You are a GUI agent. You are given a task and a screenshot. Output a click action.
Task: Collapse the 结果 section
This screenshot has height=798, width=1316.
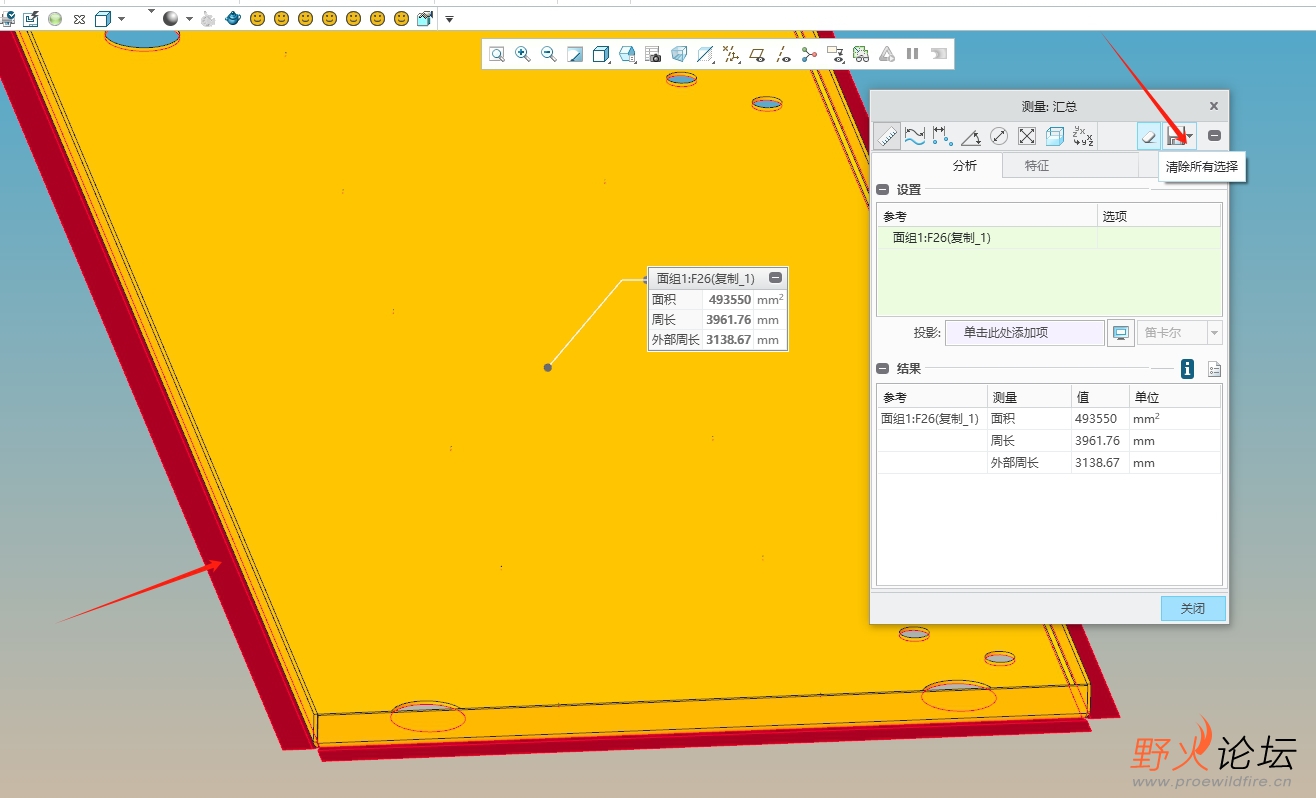[882, 369]
